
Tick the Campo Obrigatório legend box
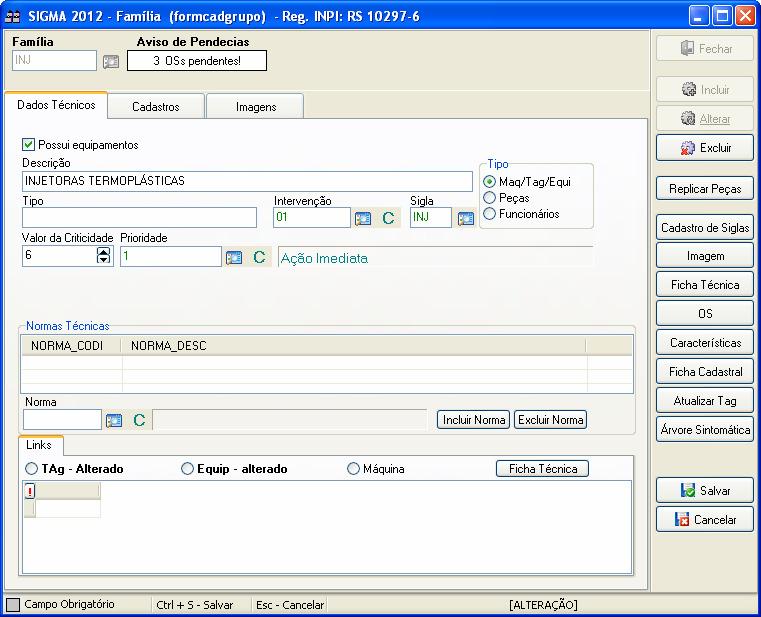tap(13, 605)
